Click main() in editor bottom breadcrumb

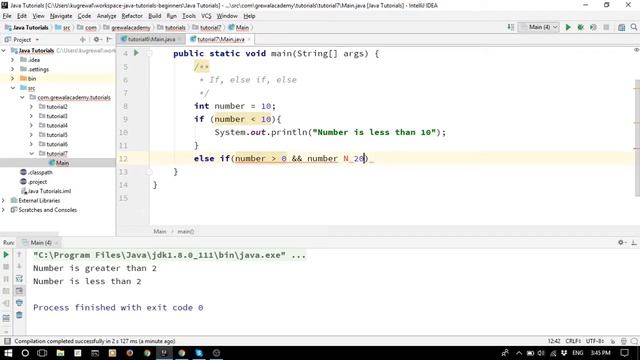(x=185, y=231)
